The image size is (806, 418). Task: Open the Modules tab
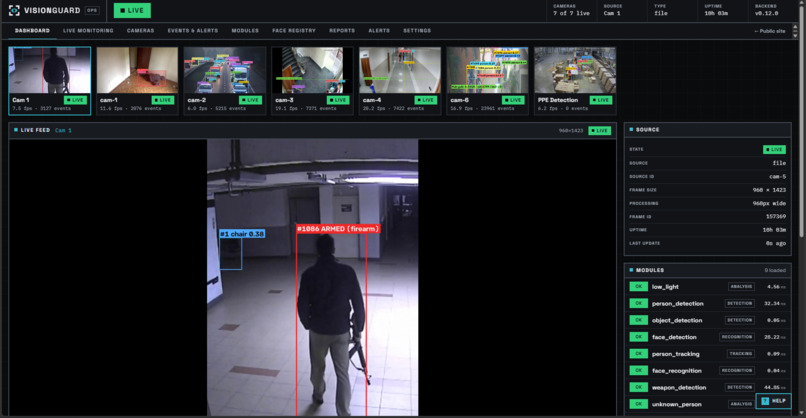pyautogui.click(x=245, y=31)
